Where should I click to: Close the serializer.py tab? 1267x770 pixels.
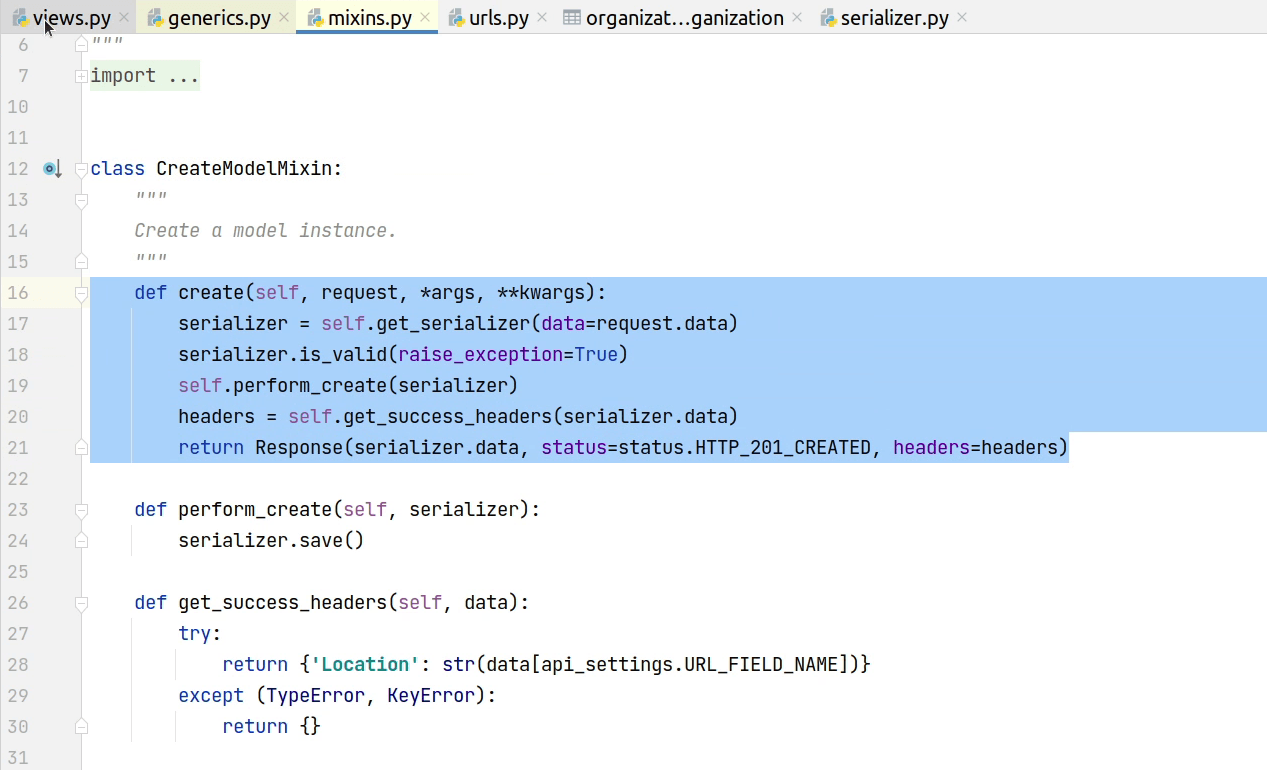tap(961, 18)
